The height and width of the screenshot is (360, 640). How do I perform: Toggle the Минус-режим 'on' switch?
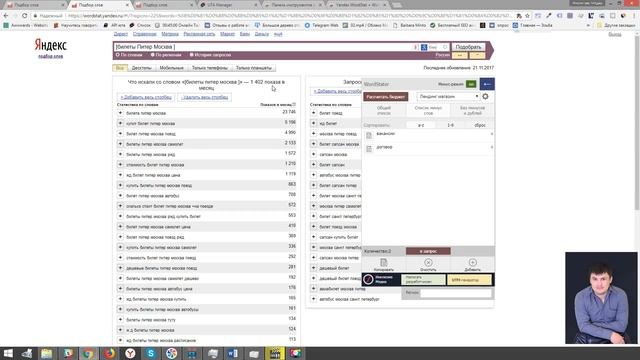point(471,84)
